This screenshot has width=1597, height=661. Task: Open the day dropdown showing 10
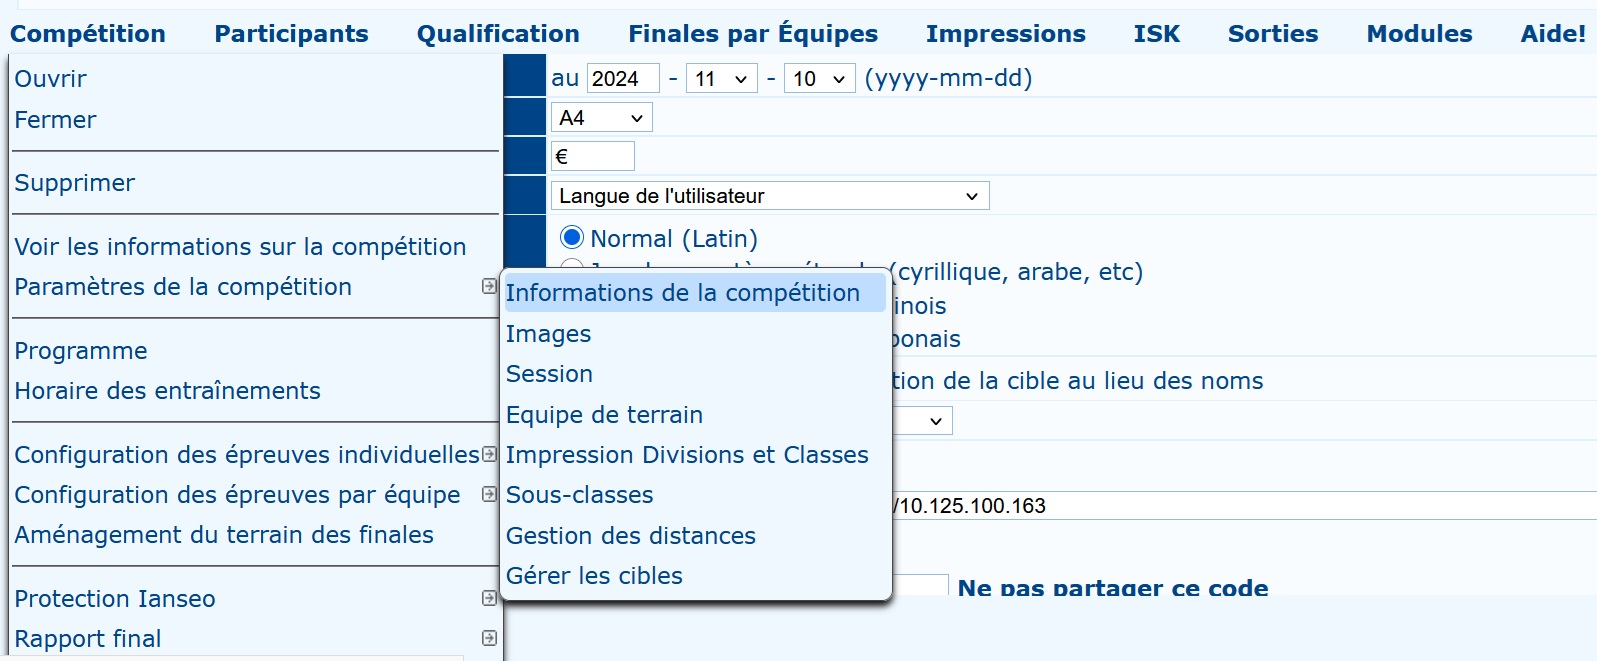[x=820, y=79]
